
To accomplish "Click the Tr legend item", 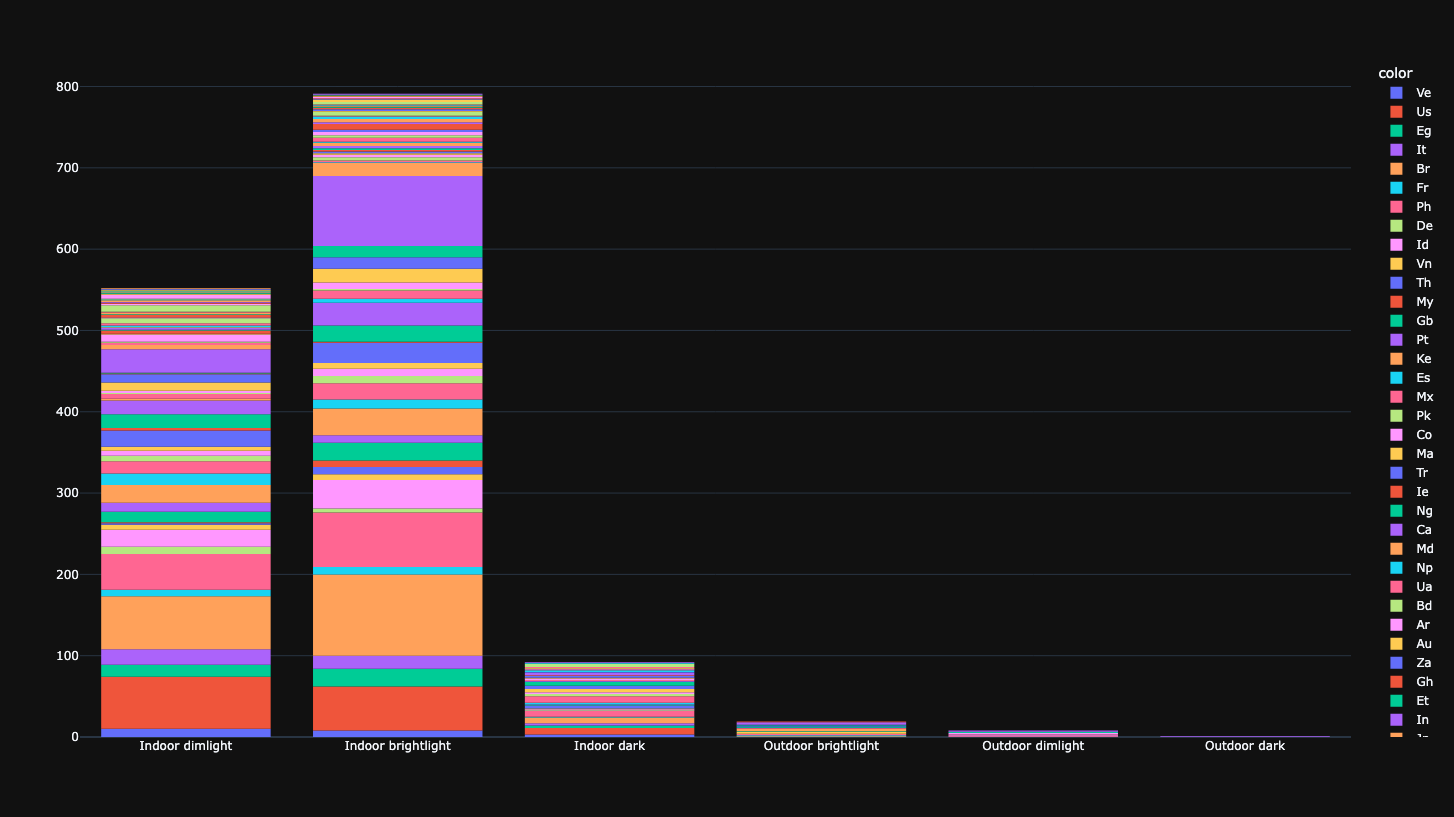I will [x=1411, y=473].
